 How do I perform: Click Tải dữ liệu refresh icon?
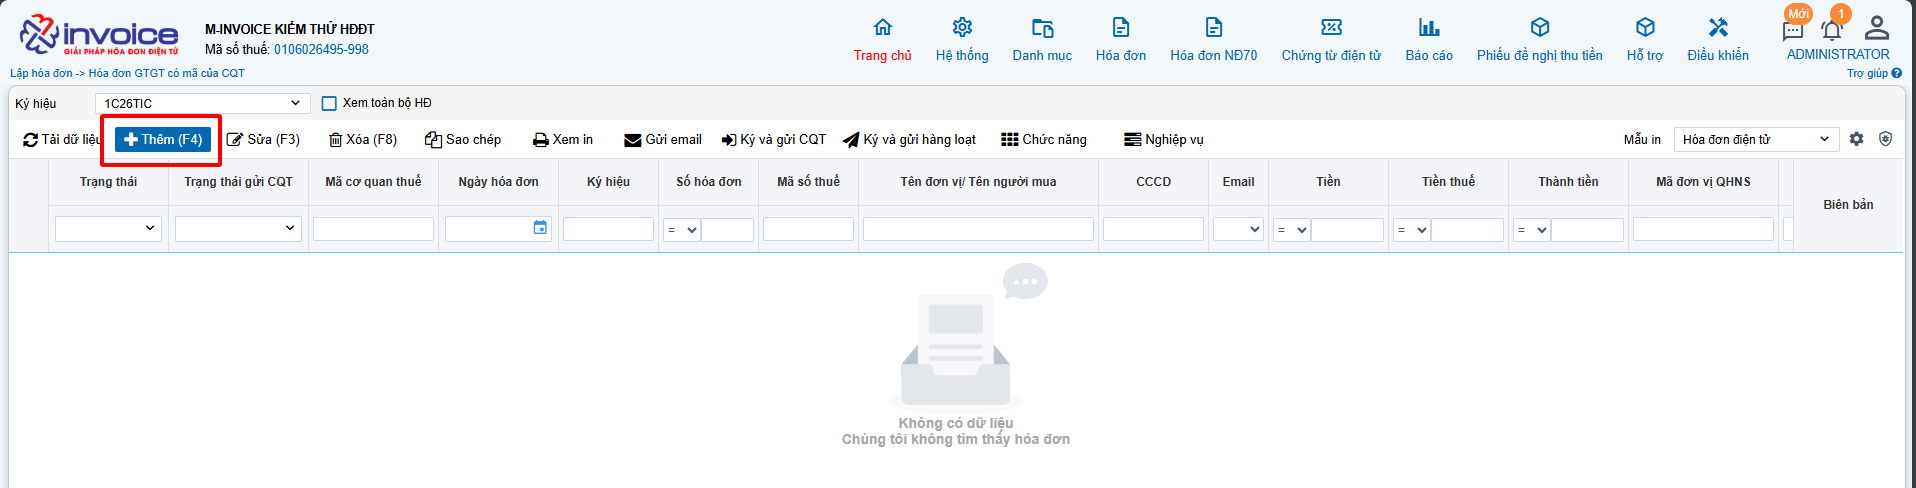31,140
